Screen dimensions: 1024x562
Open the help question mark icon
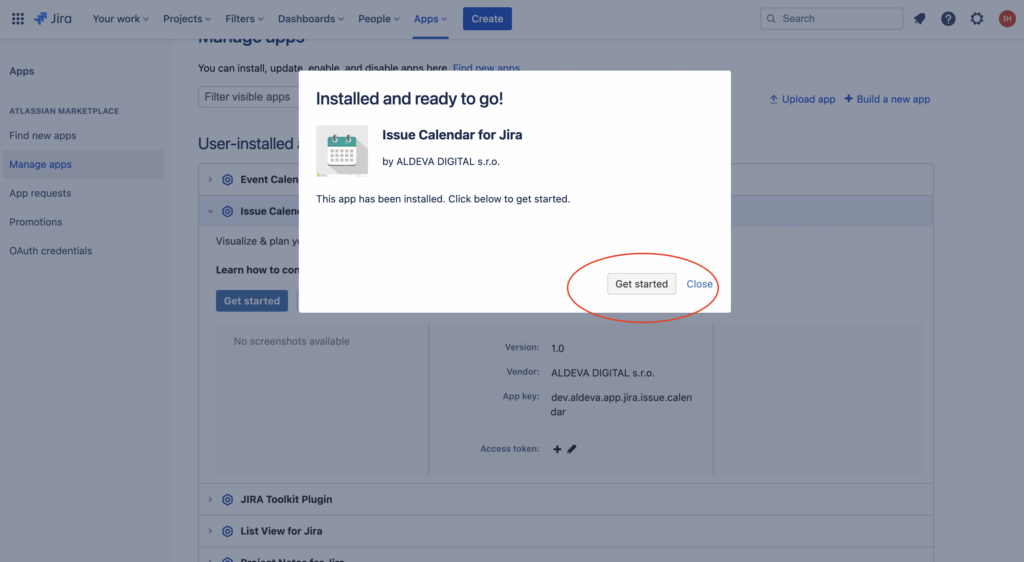tap(948, 19)
